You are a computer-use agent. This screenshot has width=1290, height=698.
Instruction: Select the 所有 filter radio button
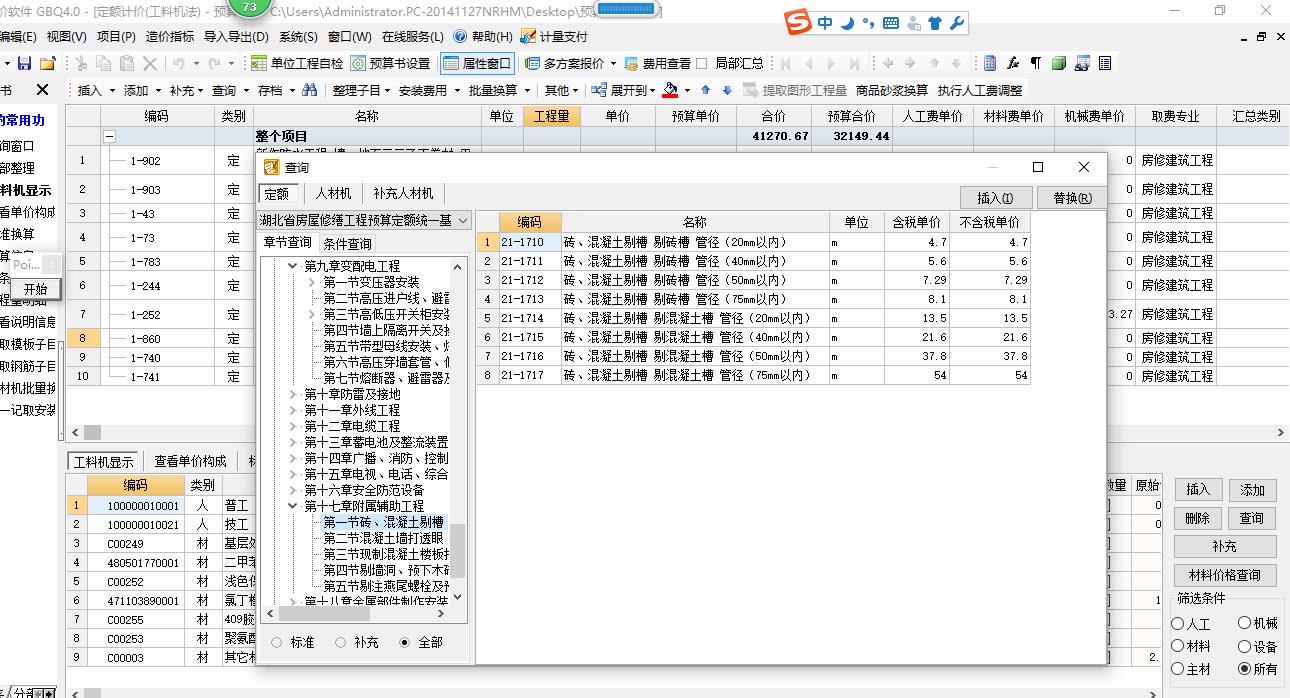tap(1244, 669)
